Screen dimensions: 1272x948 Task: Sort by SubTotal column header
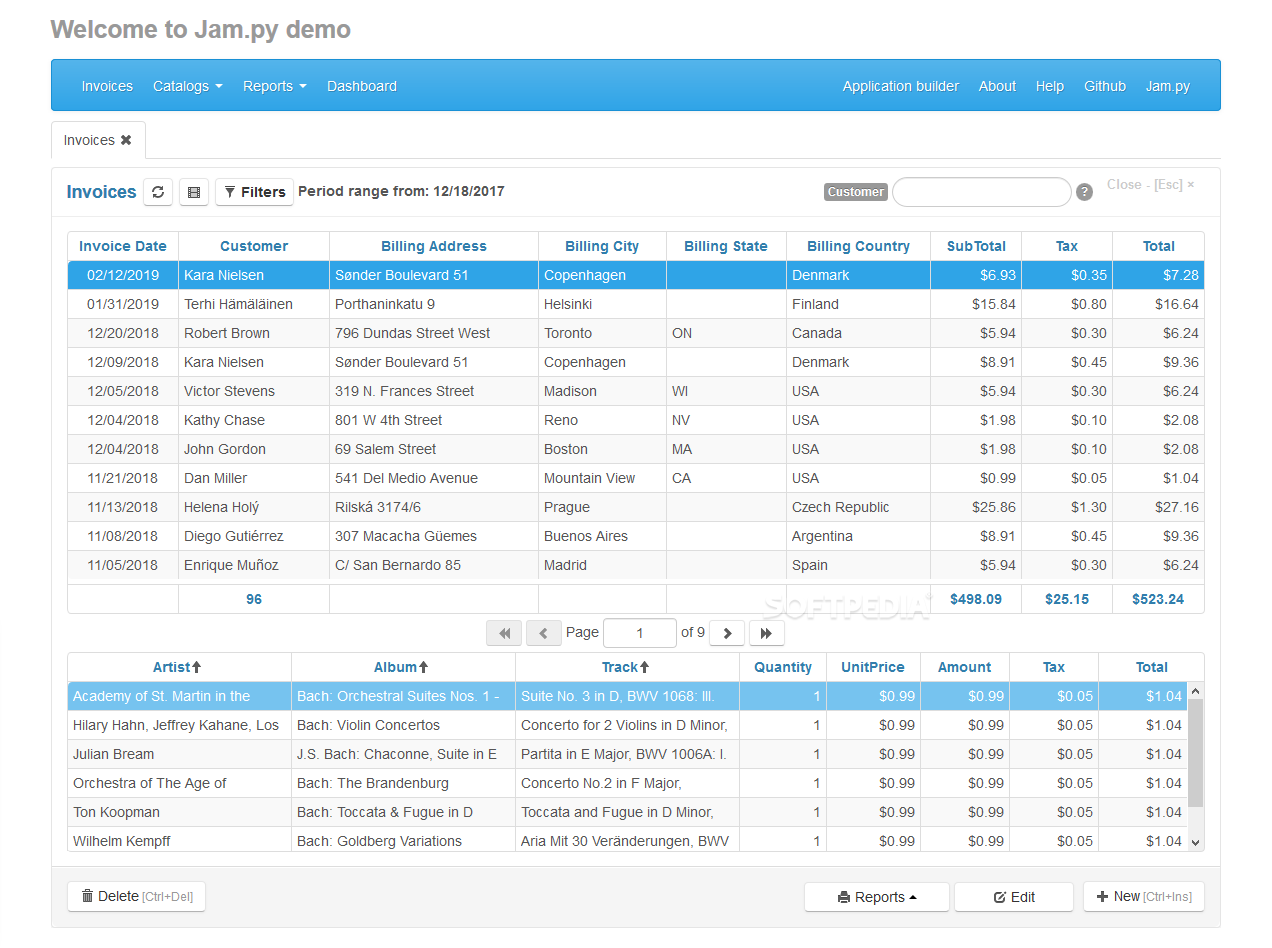976,246
